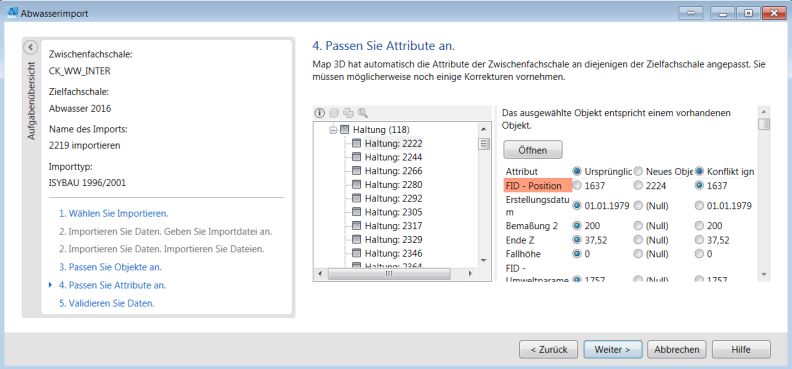Choose (Null) radio for Fallhöhe

[x=638, y=253]
